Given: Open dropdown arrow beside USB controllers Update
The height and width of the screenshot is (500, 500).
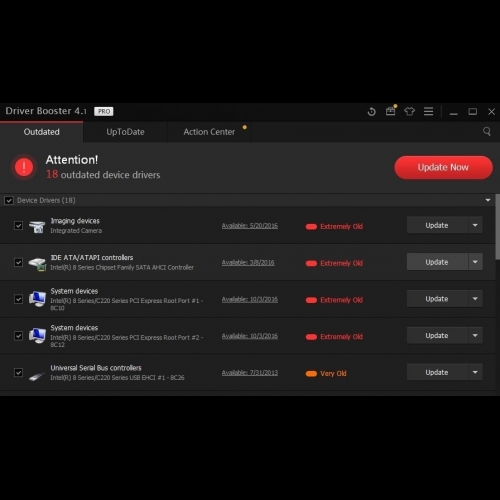Looking at the screenshot, I should 475,372.
